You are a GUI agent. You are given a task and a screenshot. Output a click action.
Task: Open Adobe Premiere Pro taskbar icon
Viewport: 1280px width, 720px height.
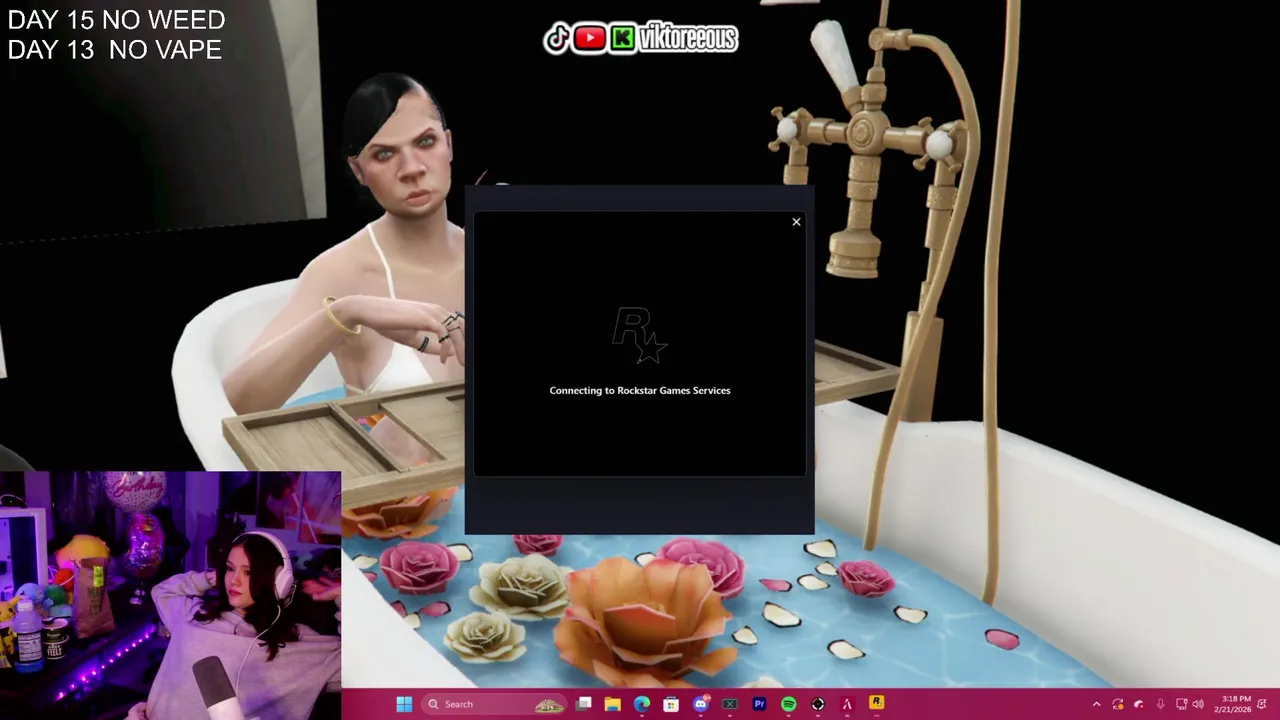(x=759, y=704)
